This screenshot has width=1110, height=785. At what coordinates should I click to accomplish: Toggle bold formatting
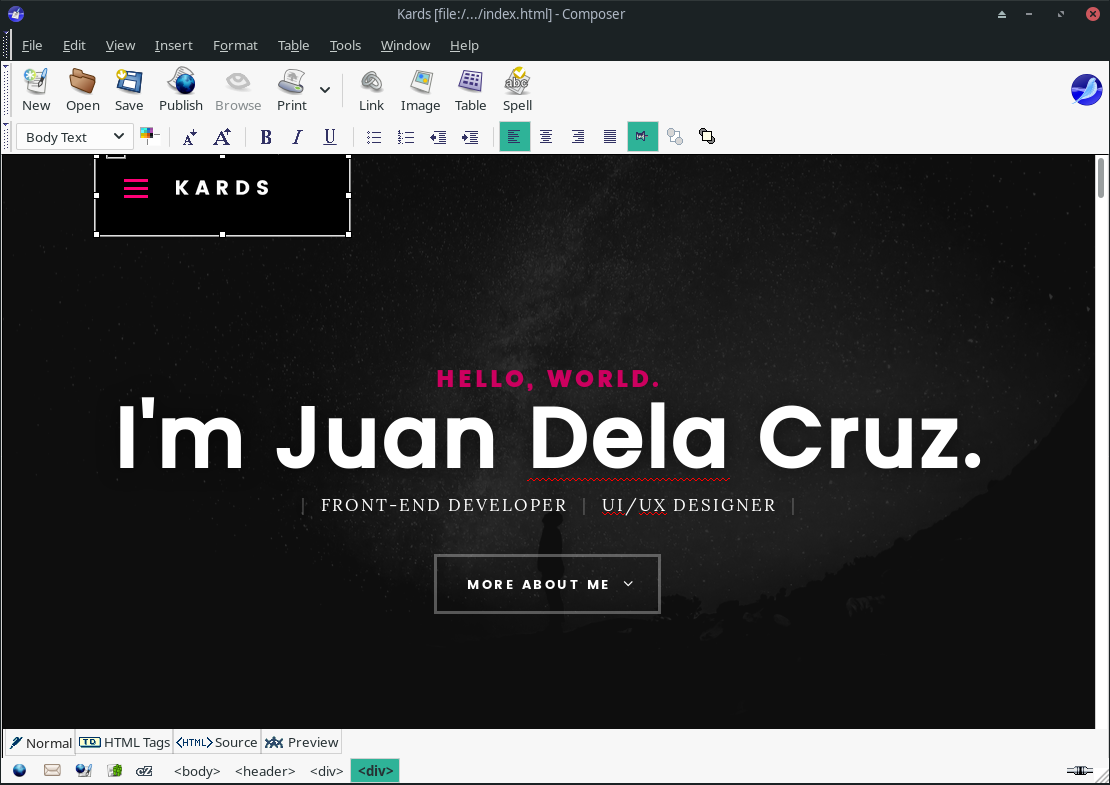266,137
